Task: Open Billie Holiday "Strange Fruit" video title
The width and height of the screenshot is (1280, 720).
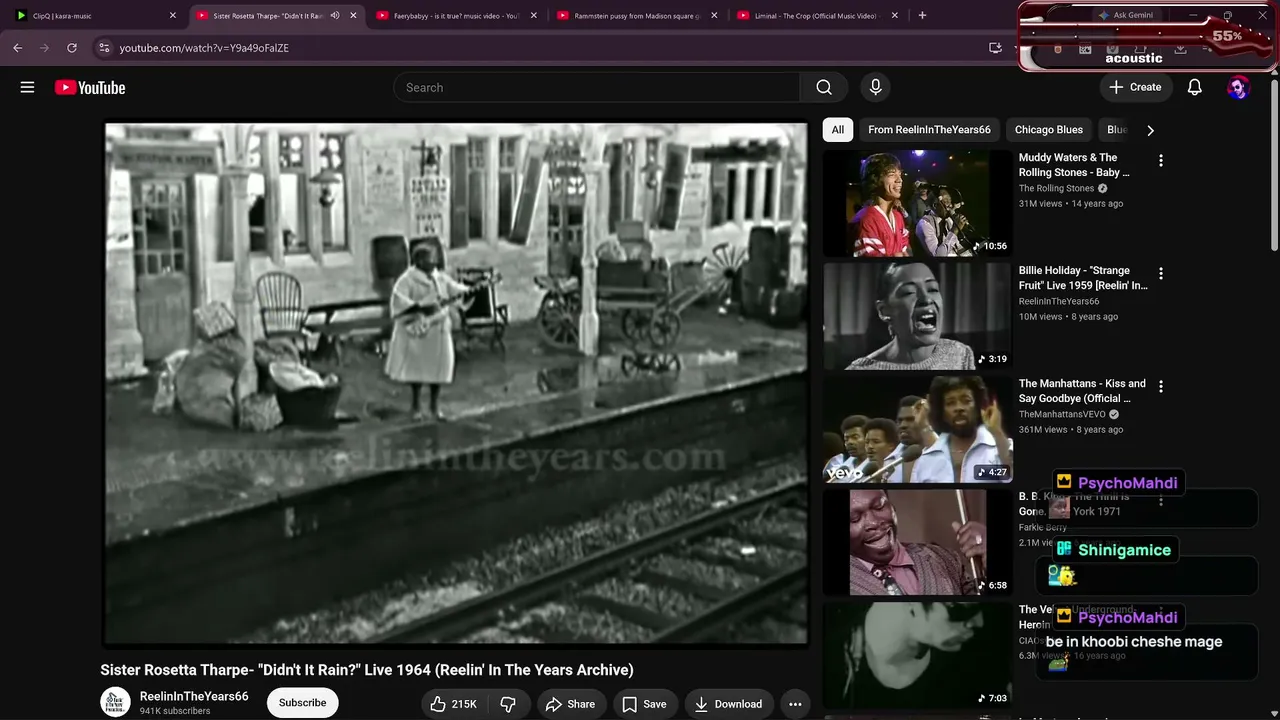Action: point(1083,278)
